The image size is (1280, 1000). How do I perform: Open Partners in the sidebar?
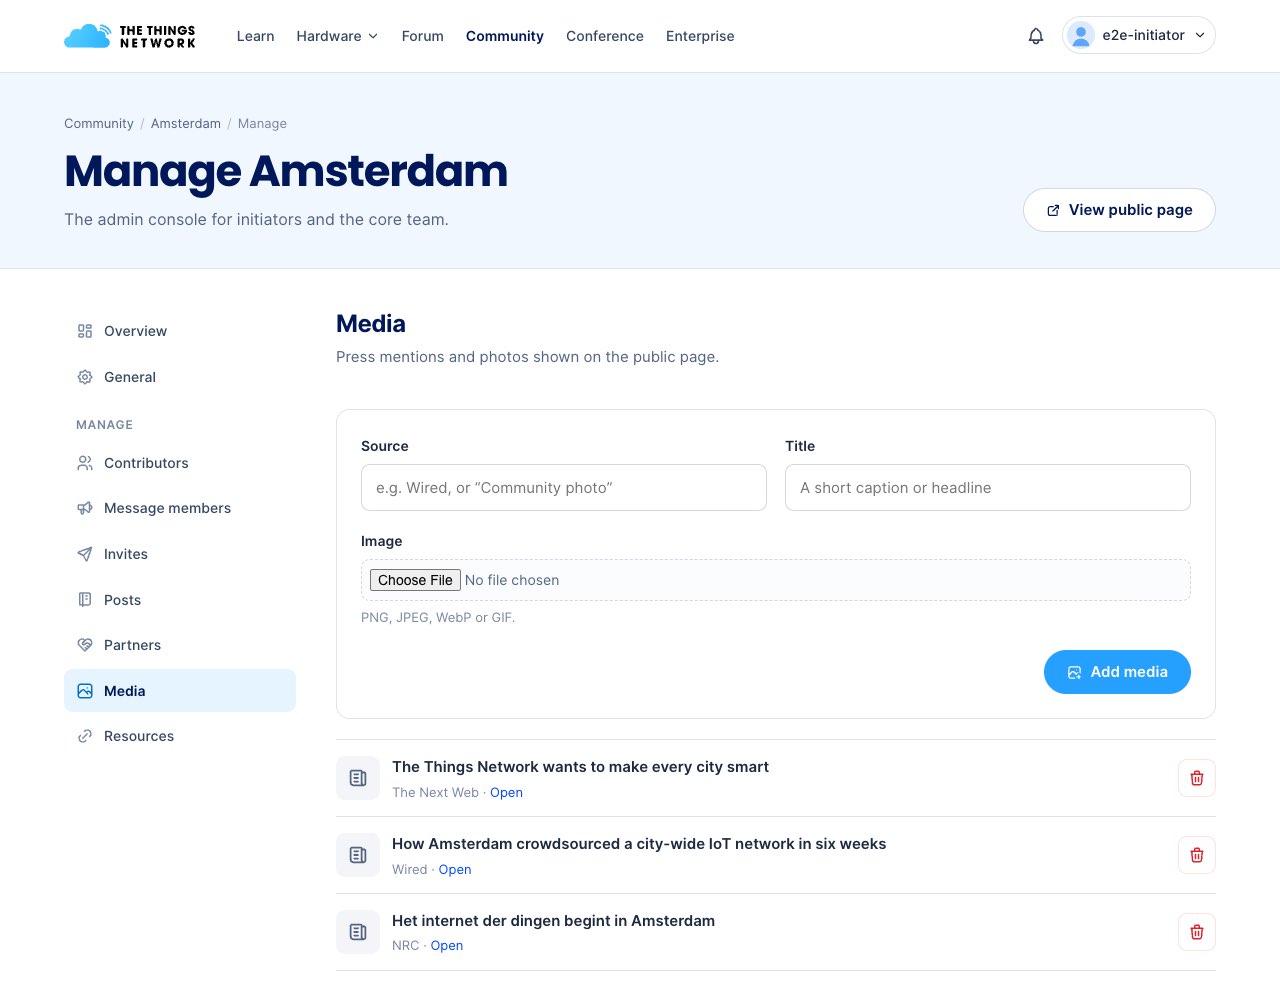[x=180, y=645]
